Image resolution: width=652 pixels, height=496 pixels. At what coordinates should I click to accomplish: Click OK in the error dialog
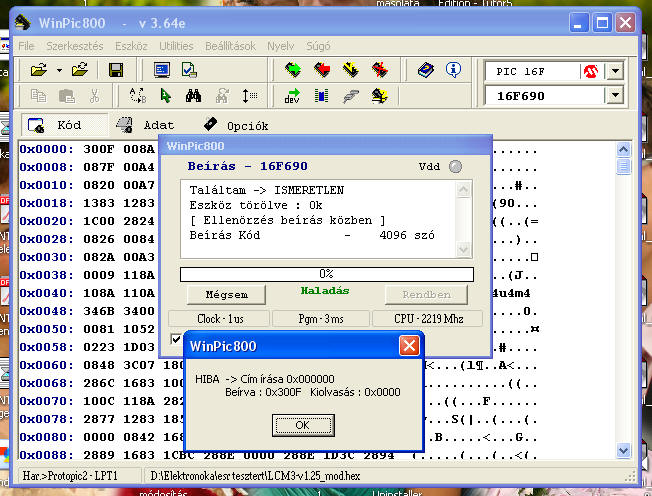click(x=303, y=425)
